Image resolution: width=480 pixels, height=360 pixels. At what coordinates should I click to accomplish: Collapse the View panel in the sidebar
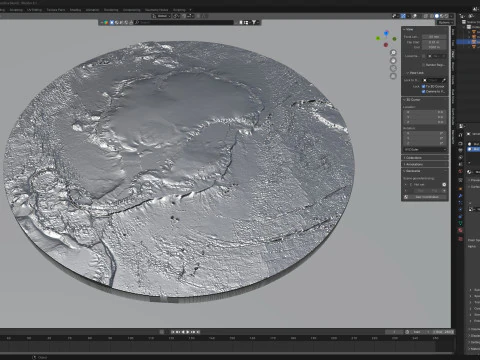point(409,29)
